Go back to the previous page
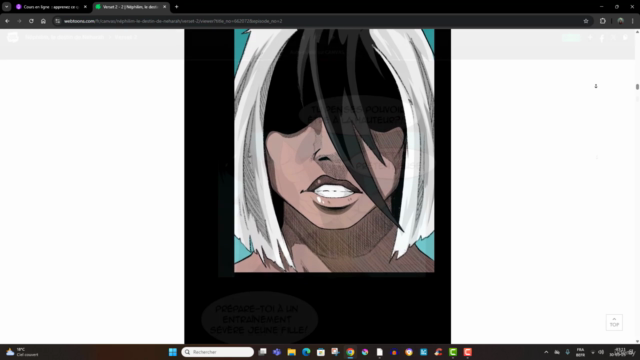This screenshot has width=640, height=360. click(x=7, y=21)
